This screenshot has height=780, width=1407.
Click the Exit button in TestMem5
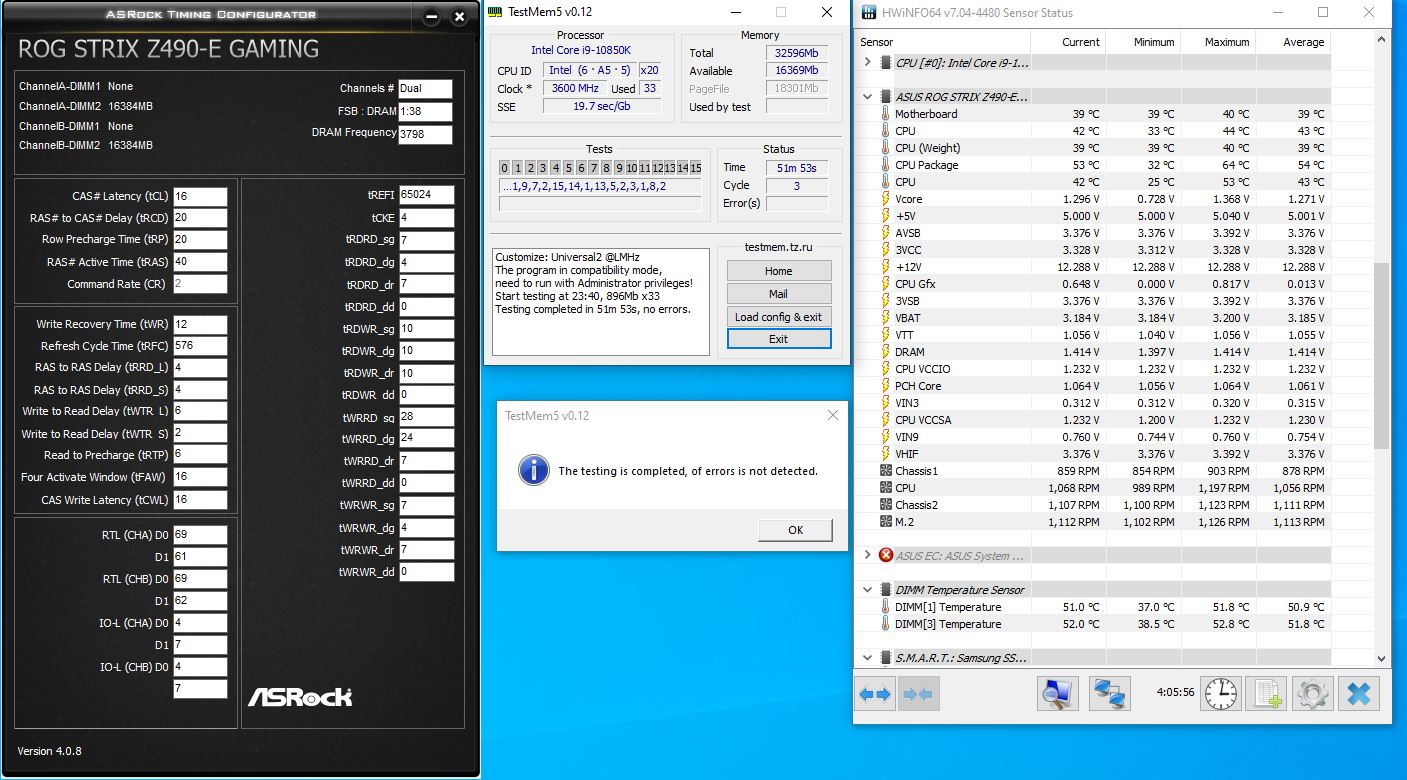click(779, 339)
